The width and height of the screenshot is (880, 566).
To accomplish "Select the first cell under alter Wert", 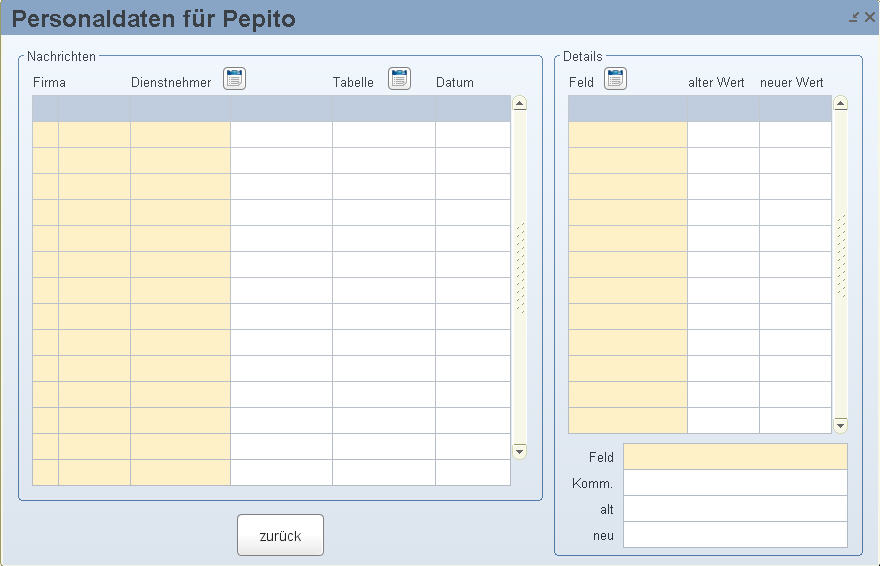I will point(723,135).
